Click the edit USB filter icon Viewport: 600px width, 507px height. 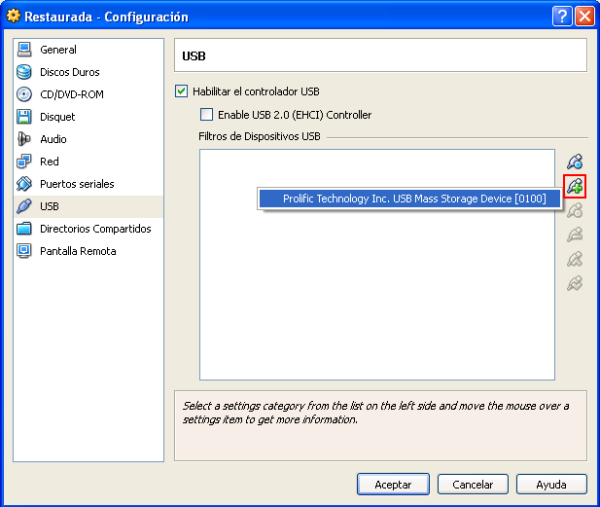574,210
